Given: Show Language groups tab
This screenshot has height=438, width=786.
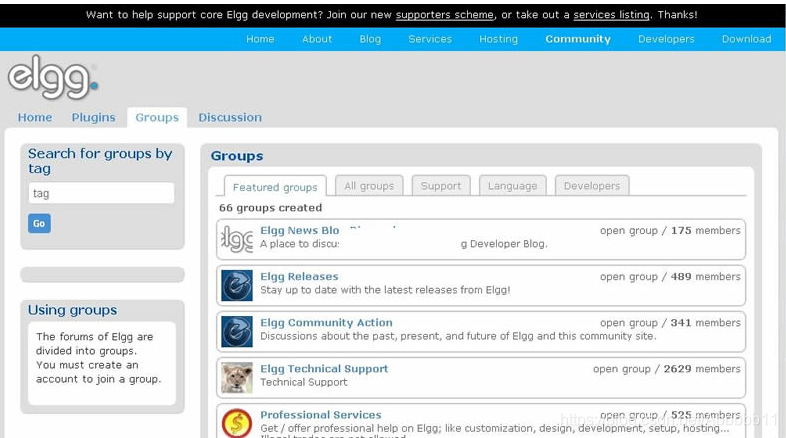Looking at the screenshot, I should (x=512, y=185).
